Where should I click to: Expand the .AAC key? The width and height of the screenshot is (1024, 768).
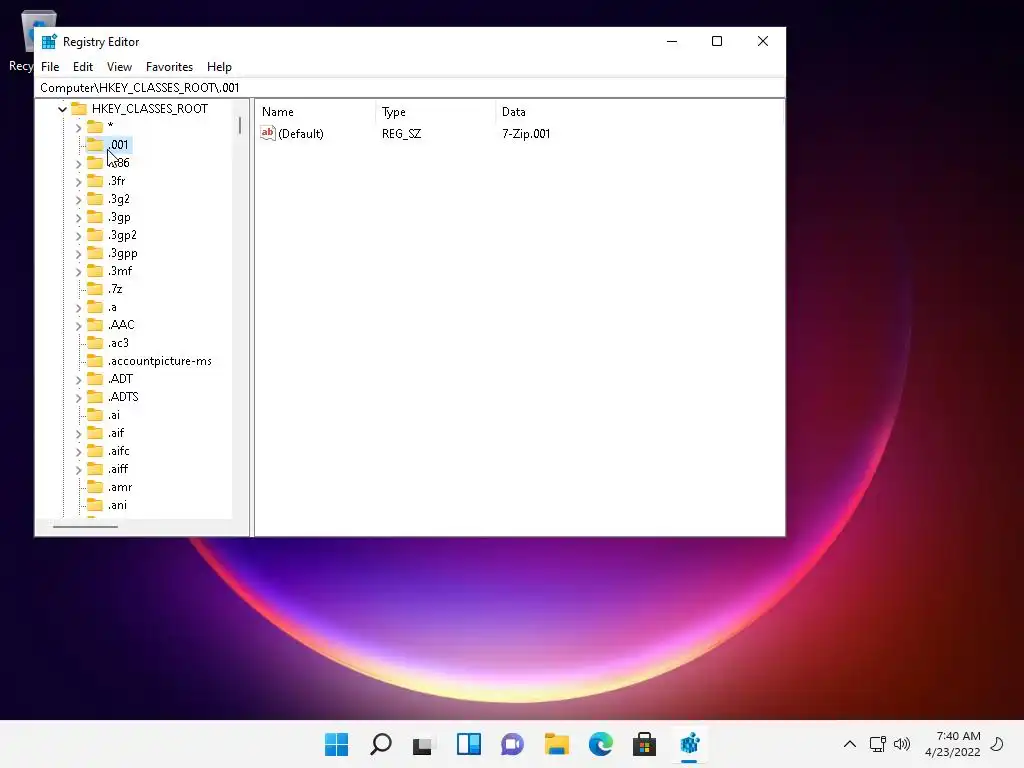point(78,325)
